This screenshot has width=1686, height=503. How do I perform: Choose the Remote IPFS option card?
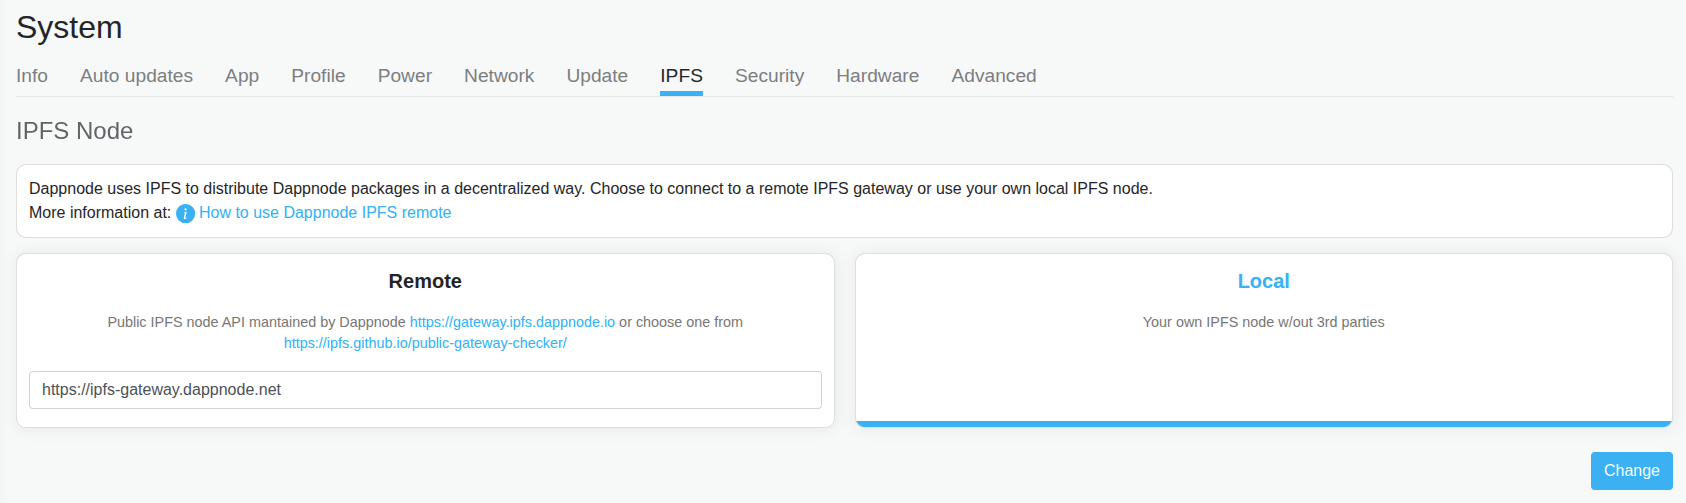[425, 282]
